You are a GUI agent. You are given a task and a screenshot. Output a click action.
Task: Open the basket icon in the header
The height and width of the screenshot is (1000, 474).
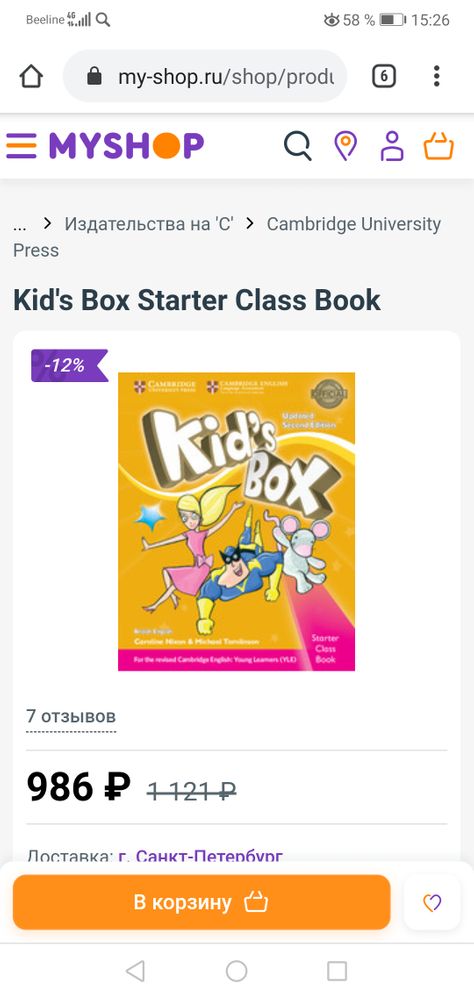point(439,146)
